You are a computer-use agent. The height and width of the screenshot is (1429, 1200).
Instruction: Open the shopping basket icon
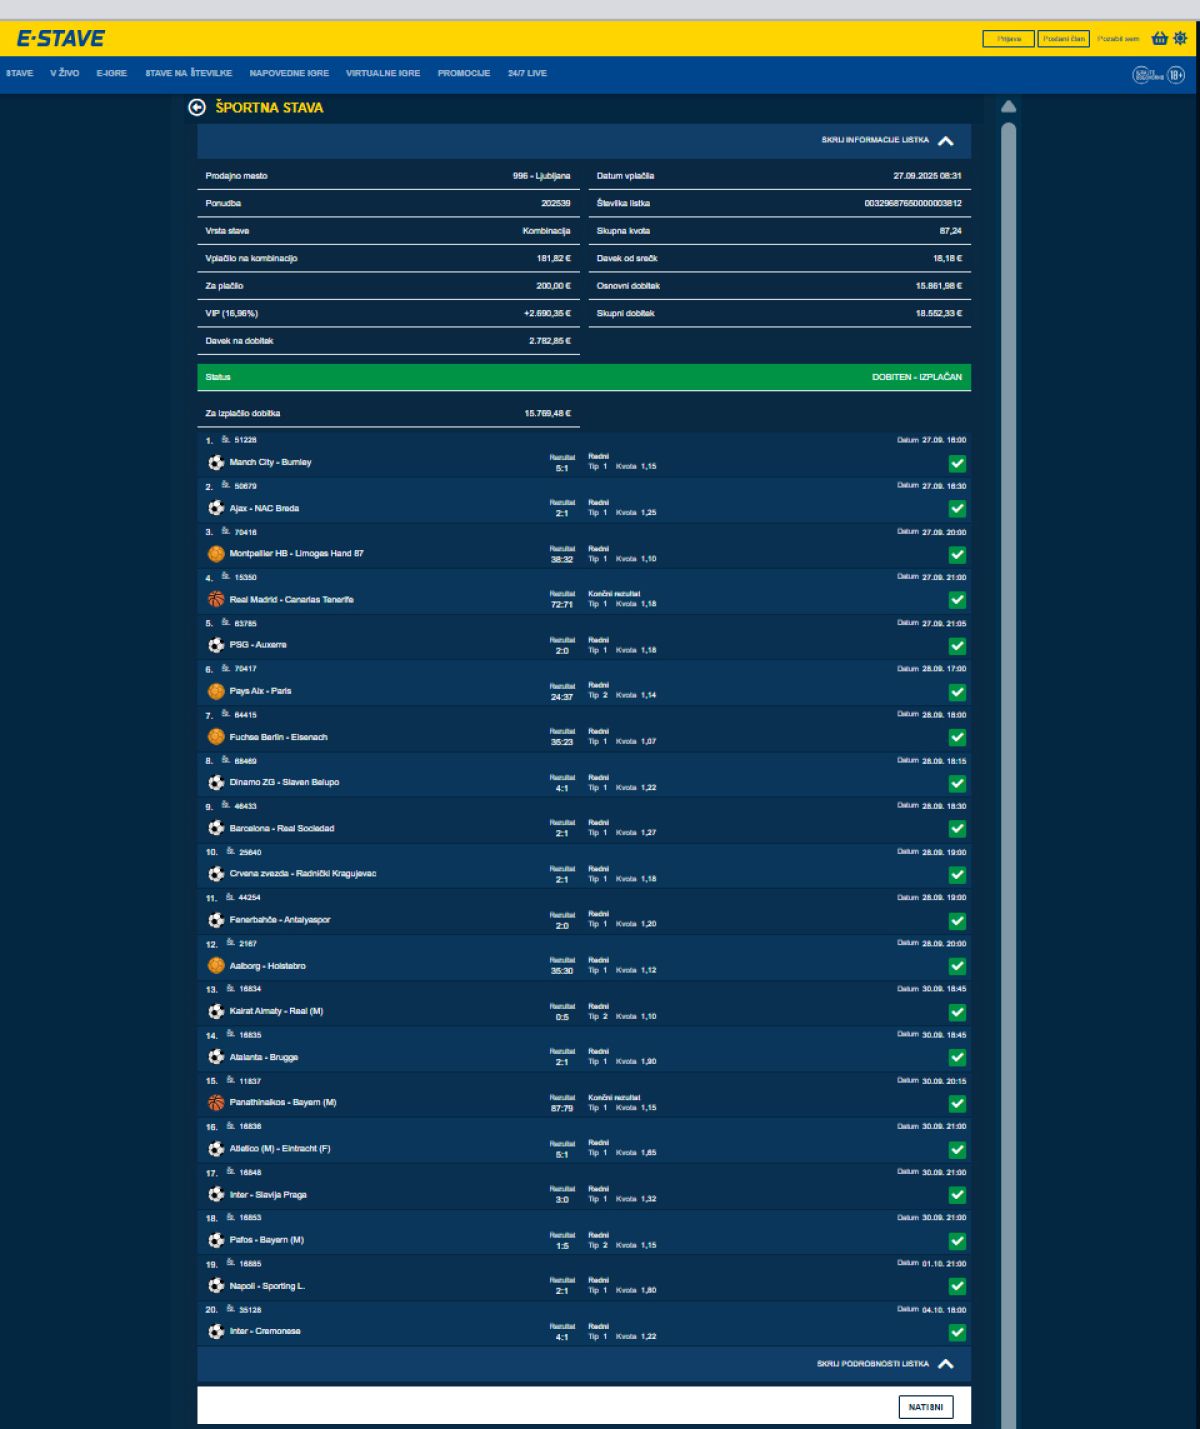(1159, 39)
